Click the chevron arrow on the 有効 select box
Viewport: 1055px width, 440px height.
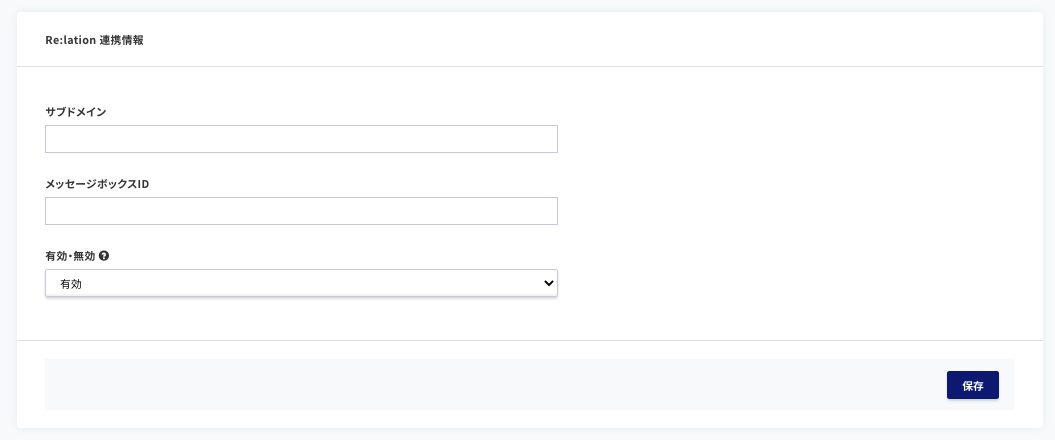pyautogui.click(x=548, y=284)
